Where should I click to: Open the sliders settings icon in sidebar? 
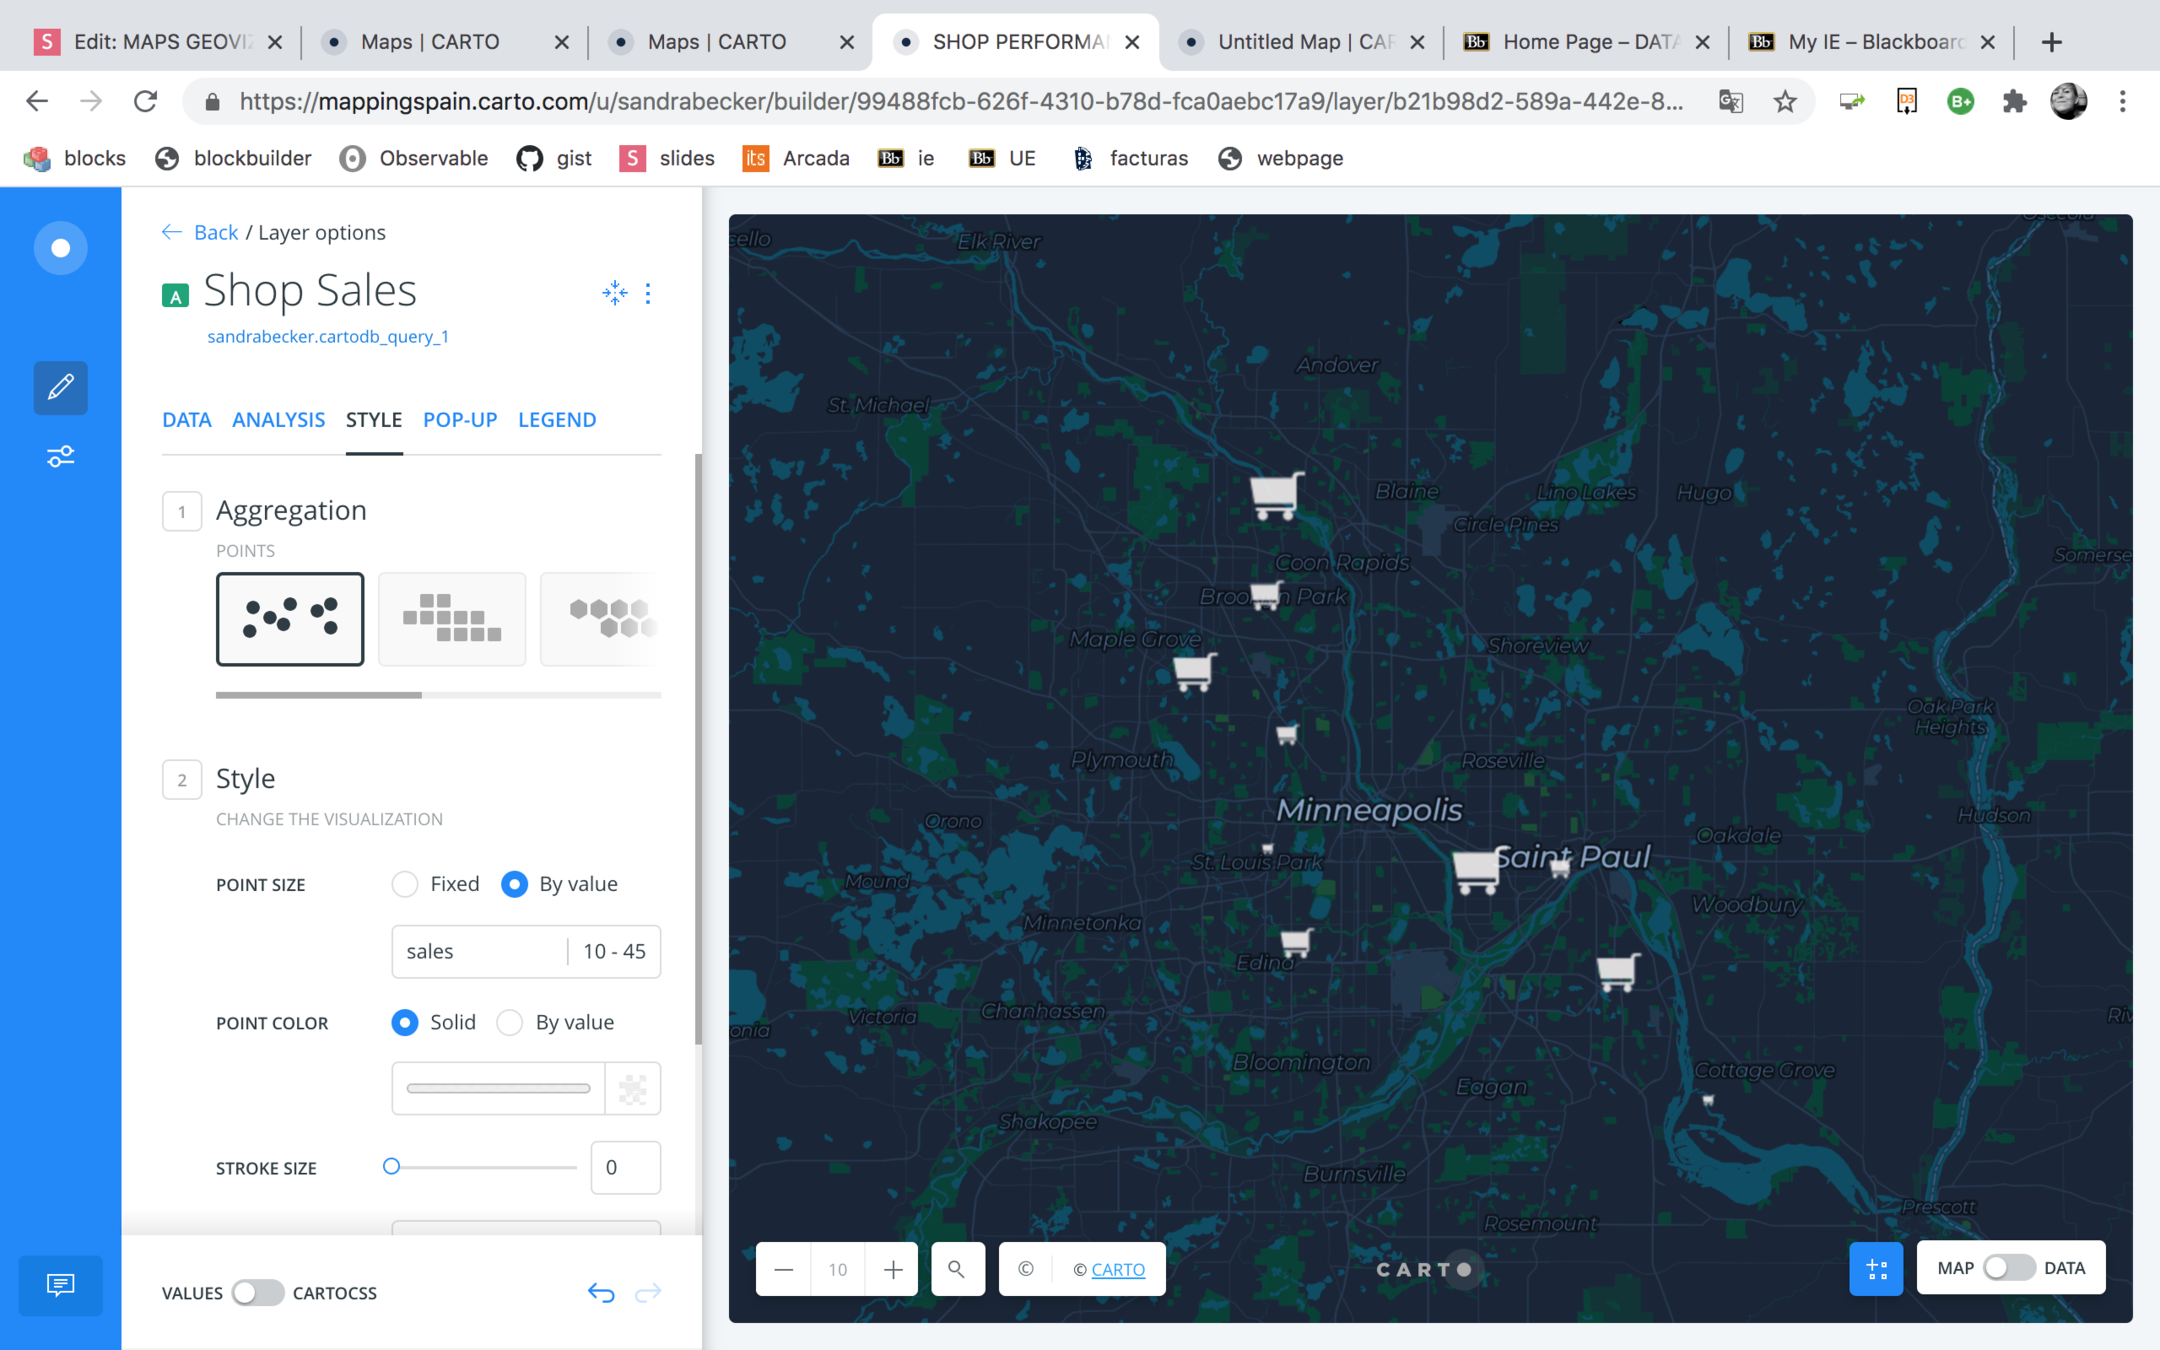pyautogui.click(x=60, y=457)
